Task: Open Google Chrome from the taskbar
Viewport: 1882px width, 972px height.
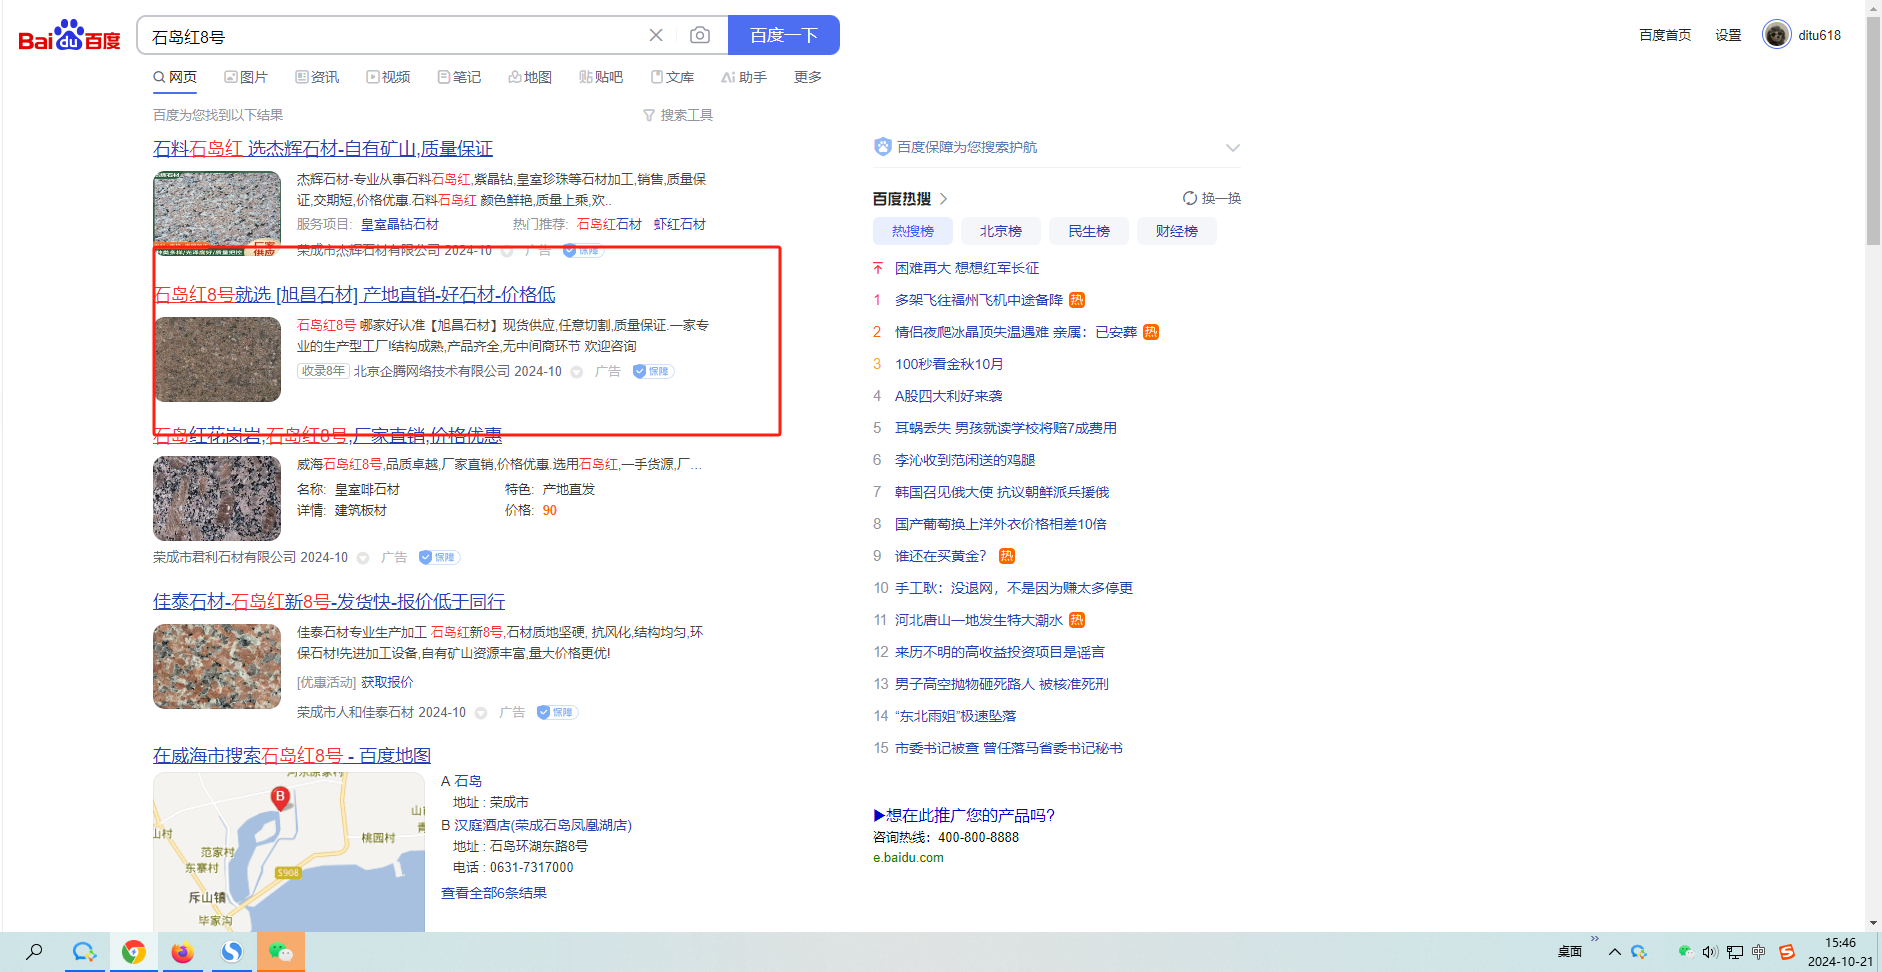Action: tap(133, 952)
